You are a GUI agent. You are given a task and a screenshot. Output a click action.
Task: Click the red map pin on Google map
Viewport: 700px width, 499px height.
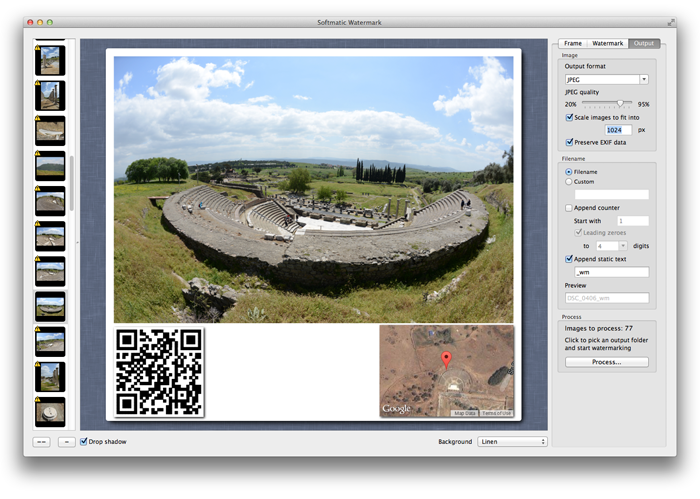pyautogui.click(x=446, y=360)
